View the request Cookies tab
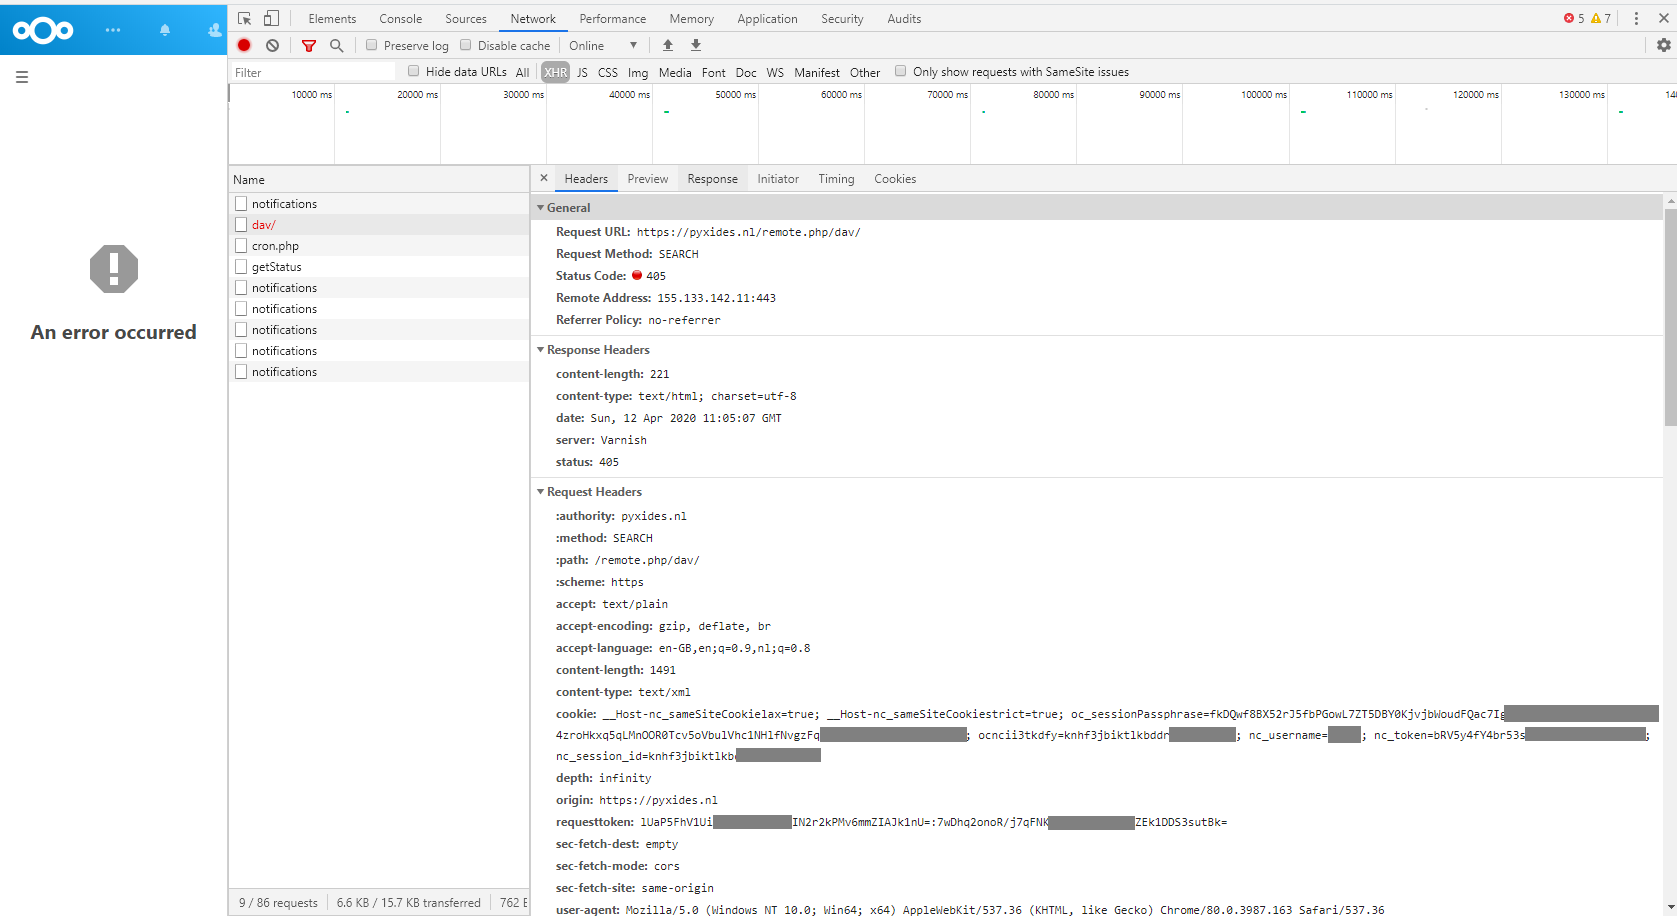Screen dimensions: 1677x916 895,179
